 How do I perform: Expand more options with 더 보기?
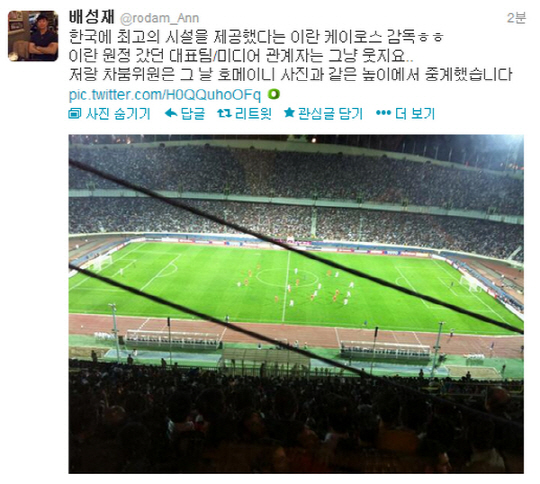[x=415, y=113]
